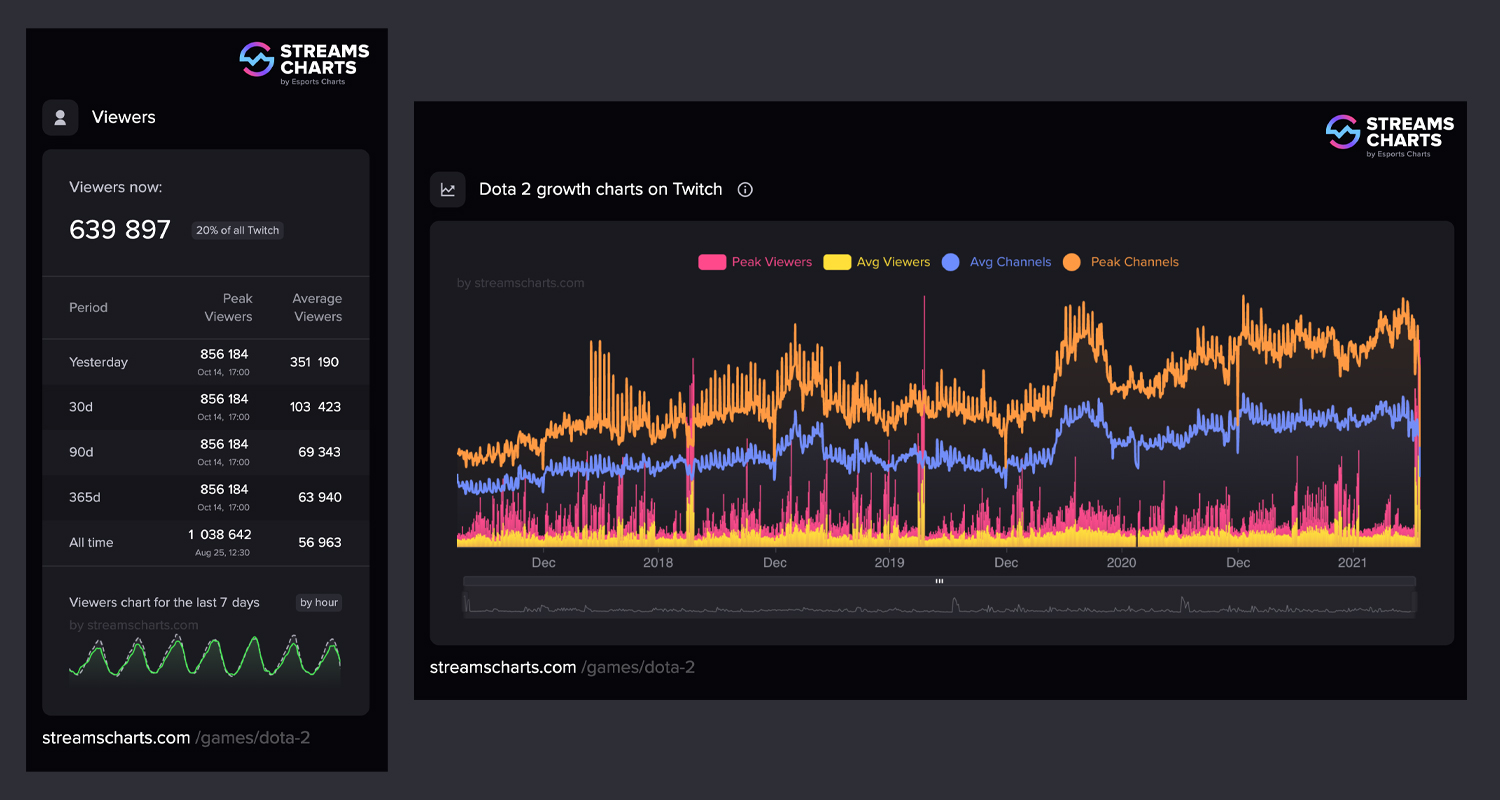
Task: Click the 639 897 viewers now value
Action: pos(120,230)
